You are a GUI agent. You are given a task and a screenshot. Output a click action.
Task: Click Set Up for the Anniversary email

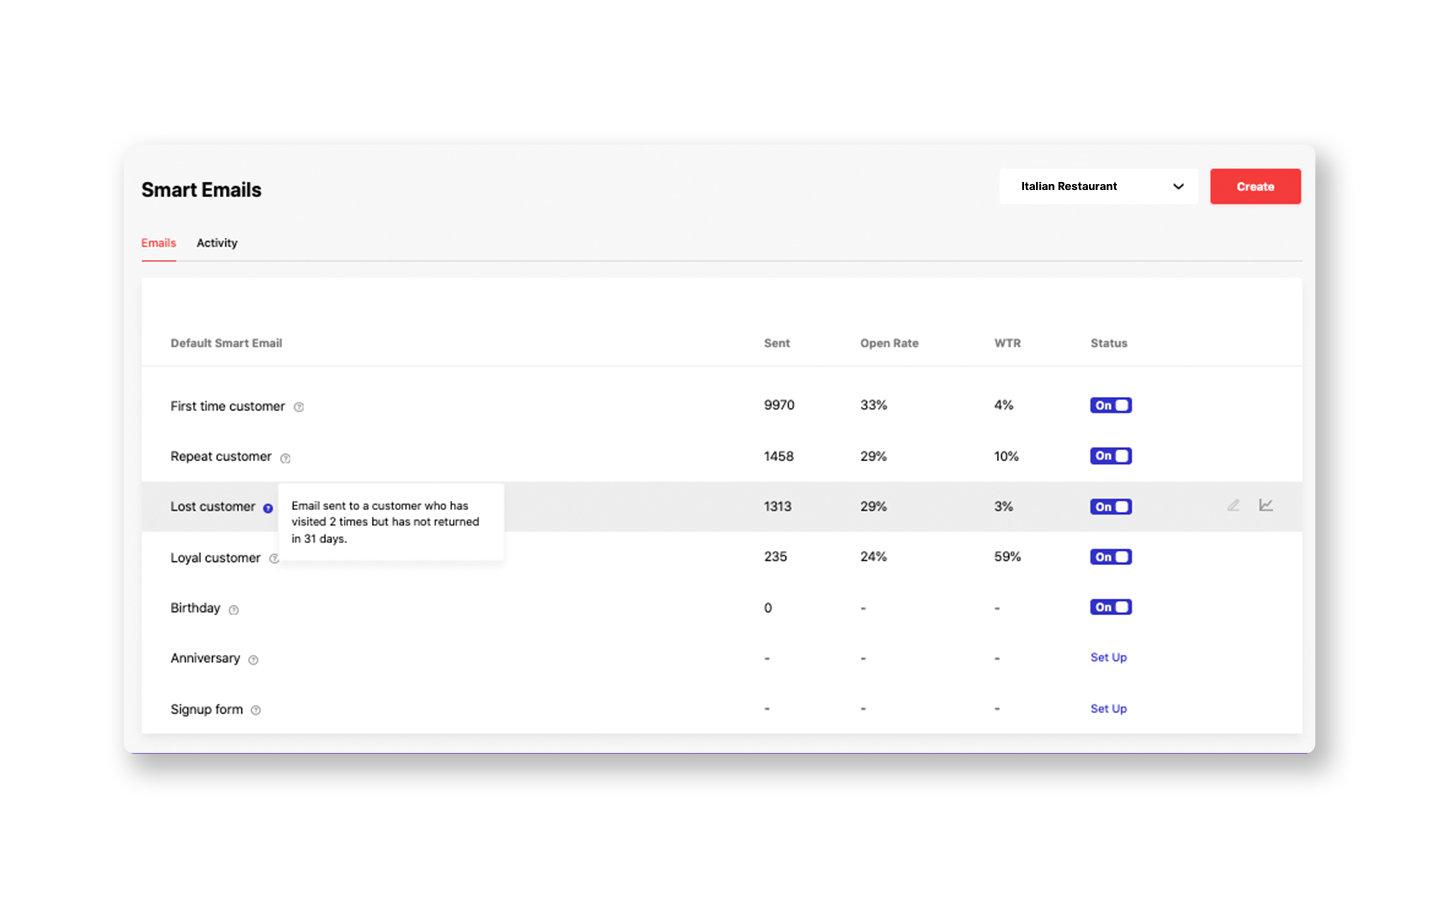point(1108,658)
